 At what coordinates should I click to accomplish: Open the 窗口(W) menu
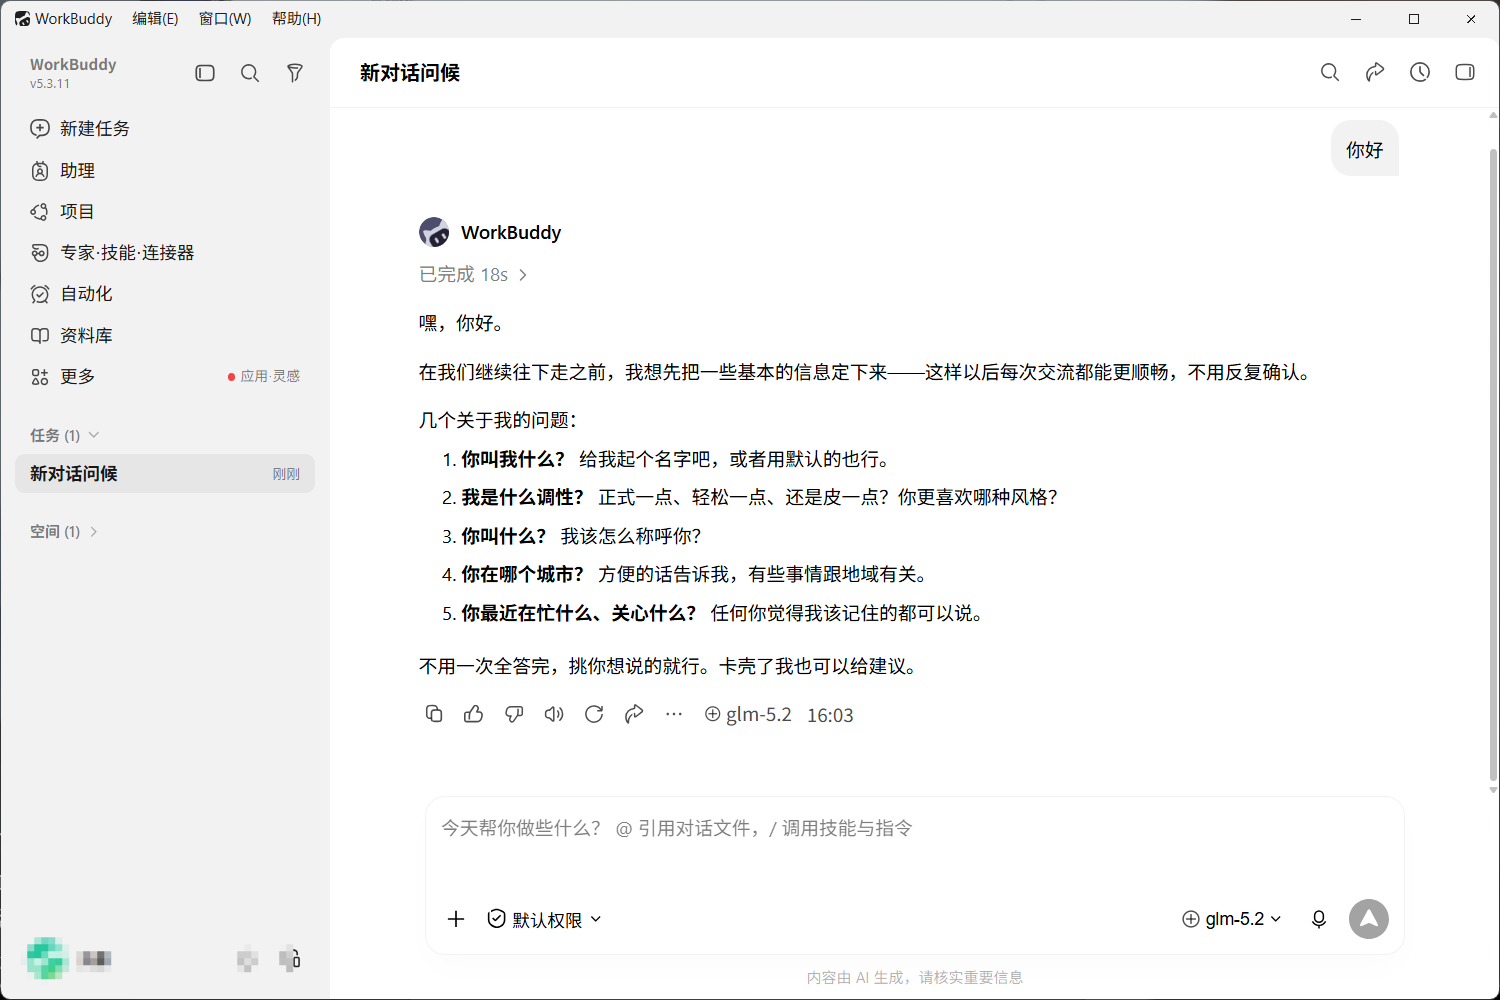(225, 19)
